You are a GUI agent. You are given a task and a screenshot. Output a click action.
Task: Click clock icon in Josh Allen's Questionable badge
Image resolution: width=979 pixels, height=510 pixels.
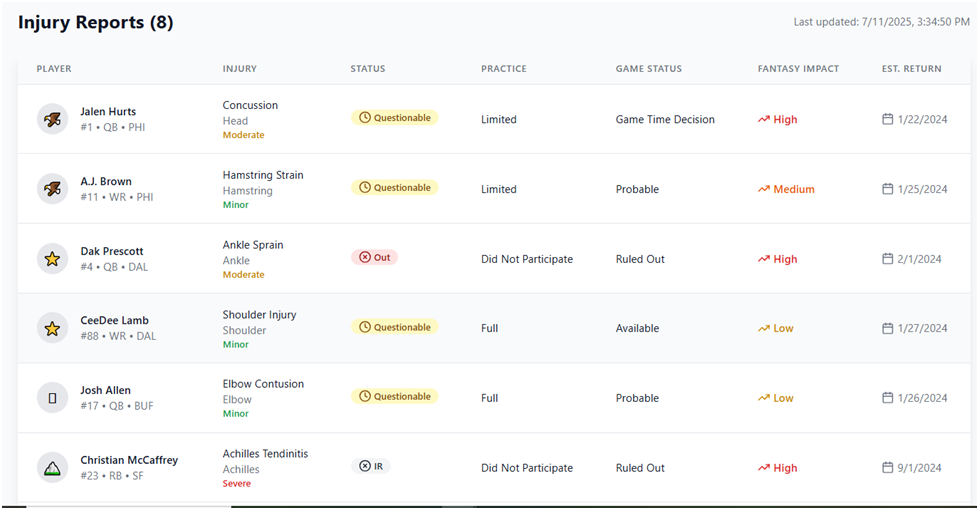coord(365,396)
